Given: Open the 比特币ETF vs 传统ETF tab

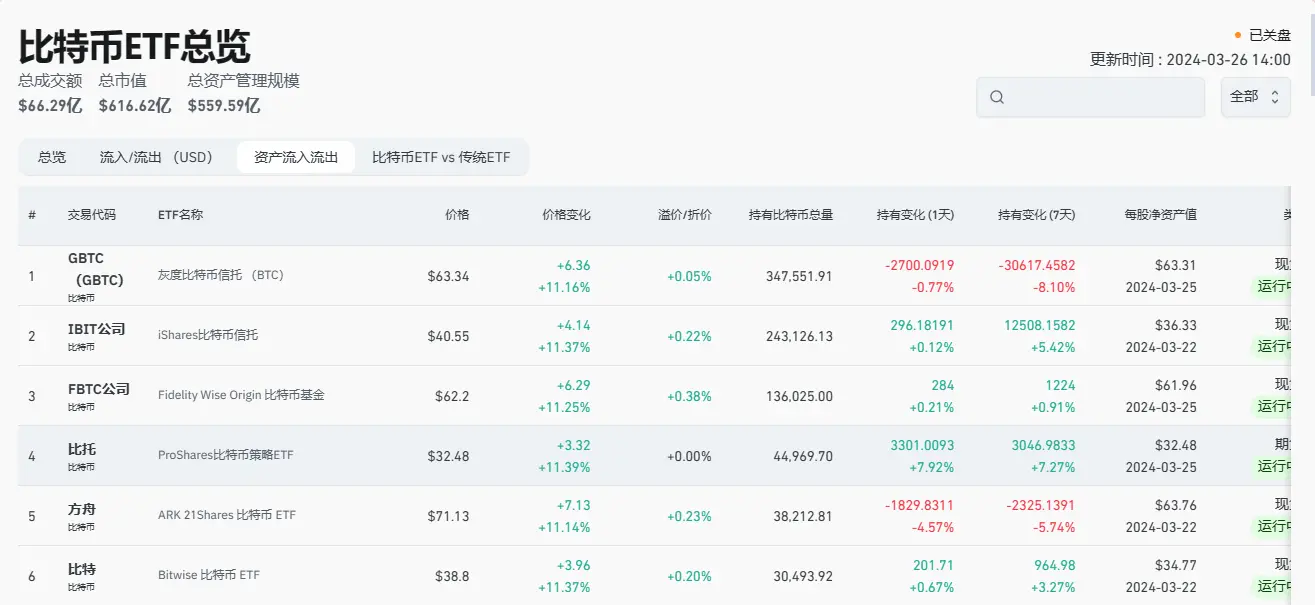Looking at the screenshot, I should (441, 157).
